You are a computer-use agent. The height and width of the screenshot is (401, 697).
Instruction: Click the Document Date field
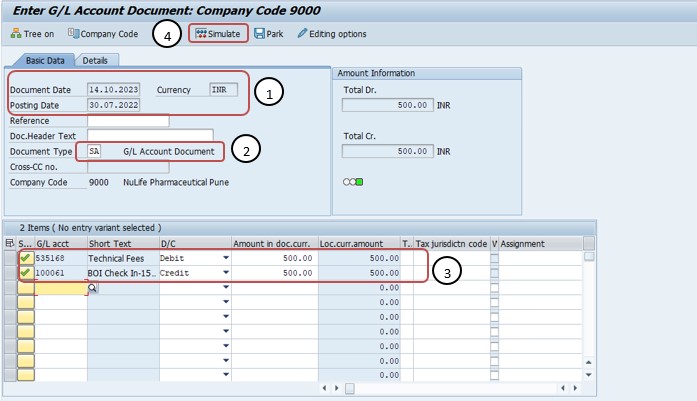click(114, 90)
